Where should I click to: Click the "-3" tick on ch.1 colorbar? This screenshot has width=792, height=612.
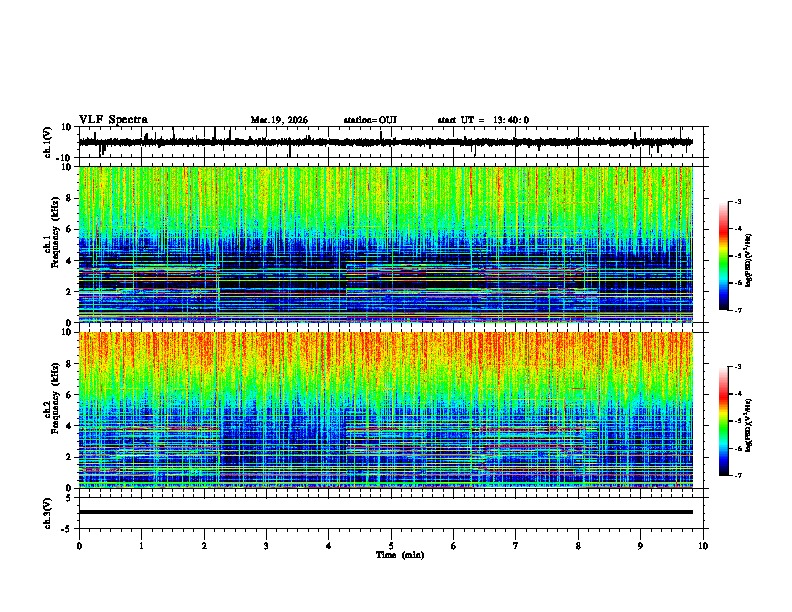(737, 202)
